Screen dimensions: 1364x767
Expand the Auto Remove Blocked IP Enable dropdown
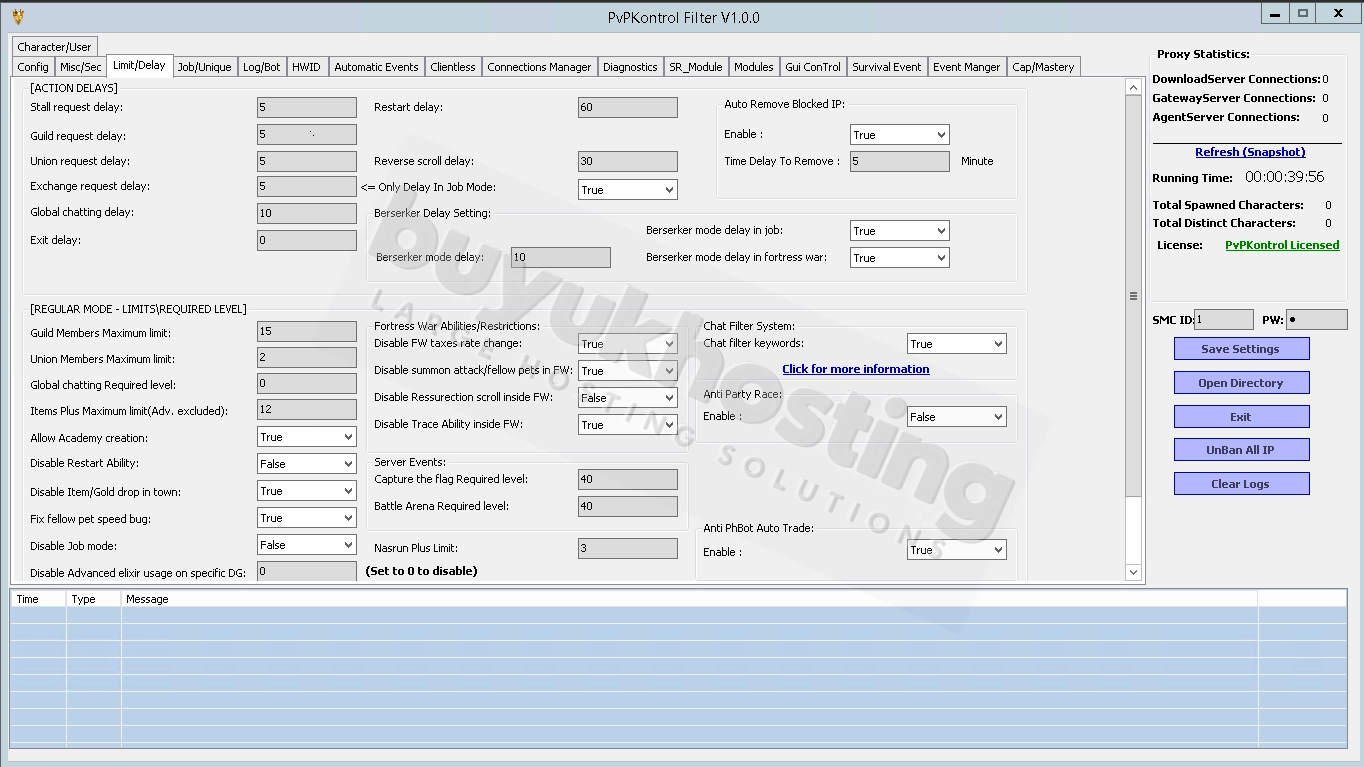coord(899,134)
